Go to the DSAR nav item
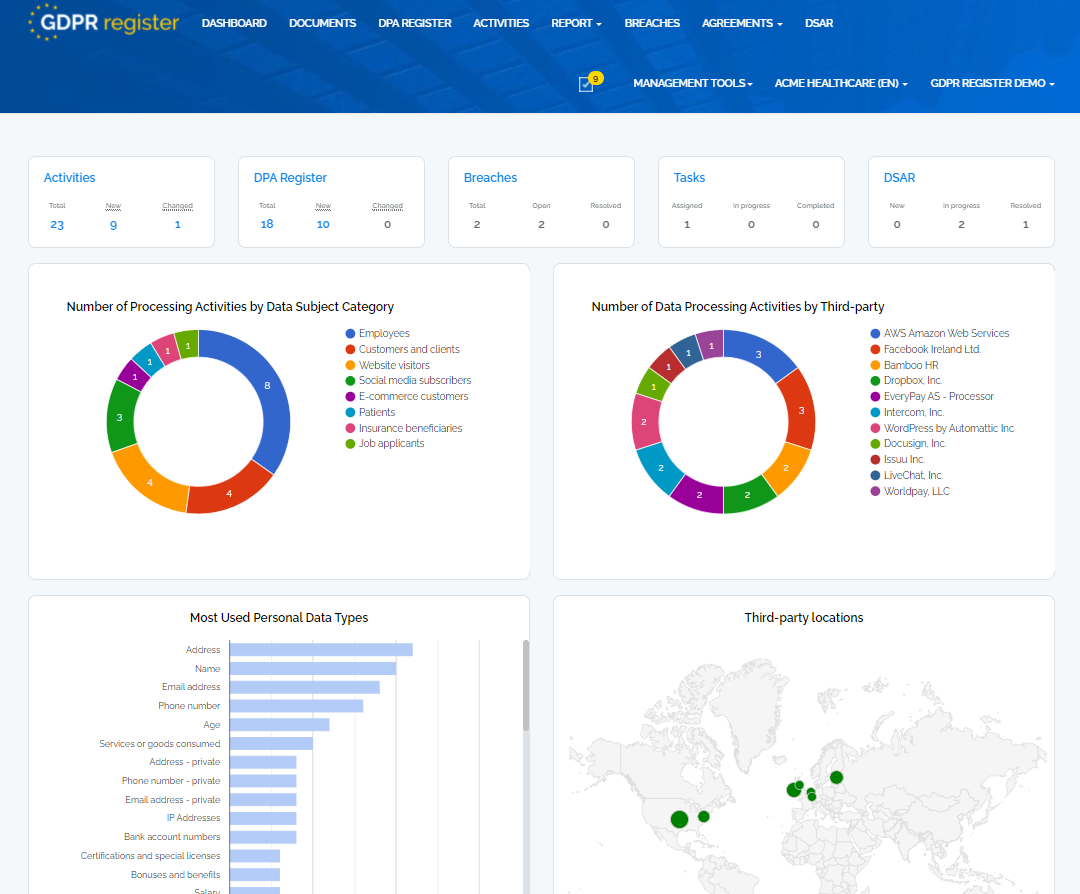Viewport: 1080px width, 894px height. (819, 23)
